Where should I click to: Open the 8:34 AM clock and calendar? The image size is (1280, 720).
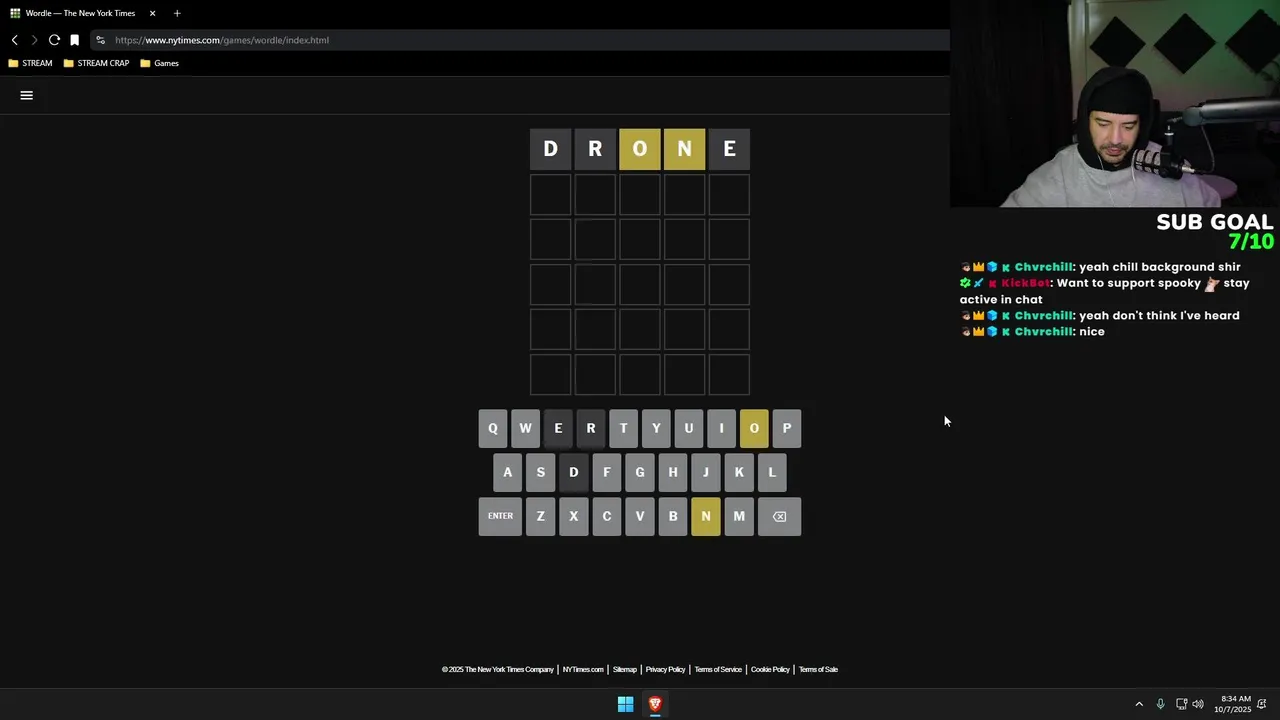[x=1233, y=704]
